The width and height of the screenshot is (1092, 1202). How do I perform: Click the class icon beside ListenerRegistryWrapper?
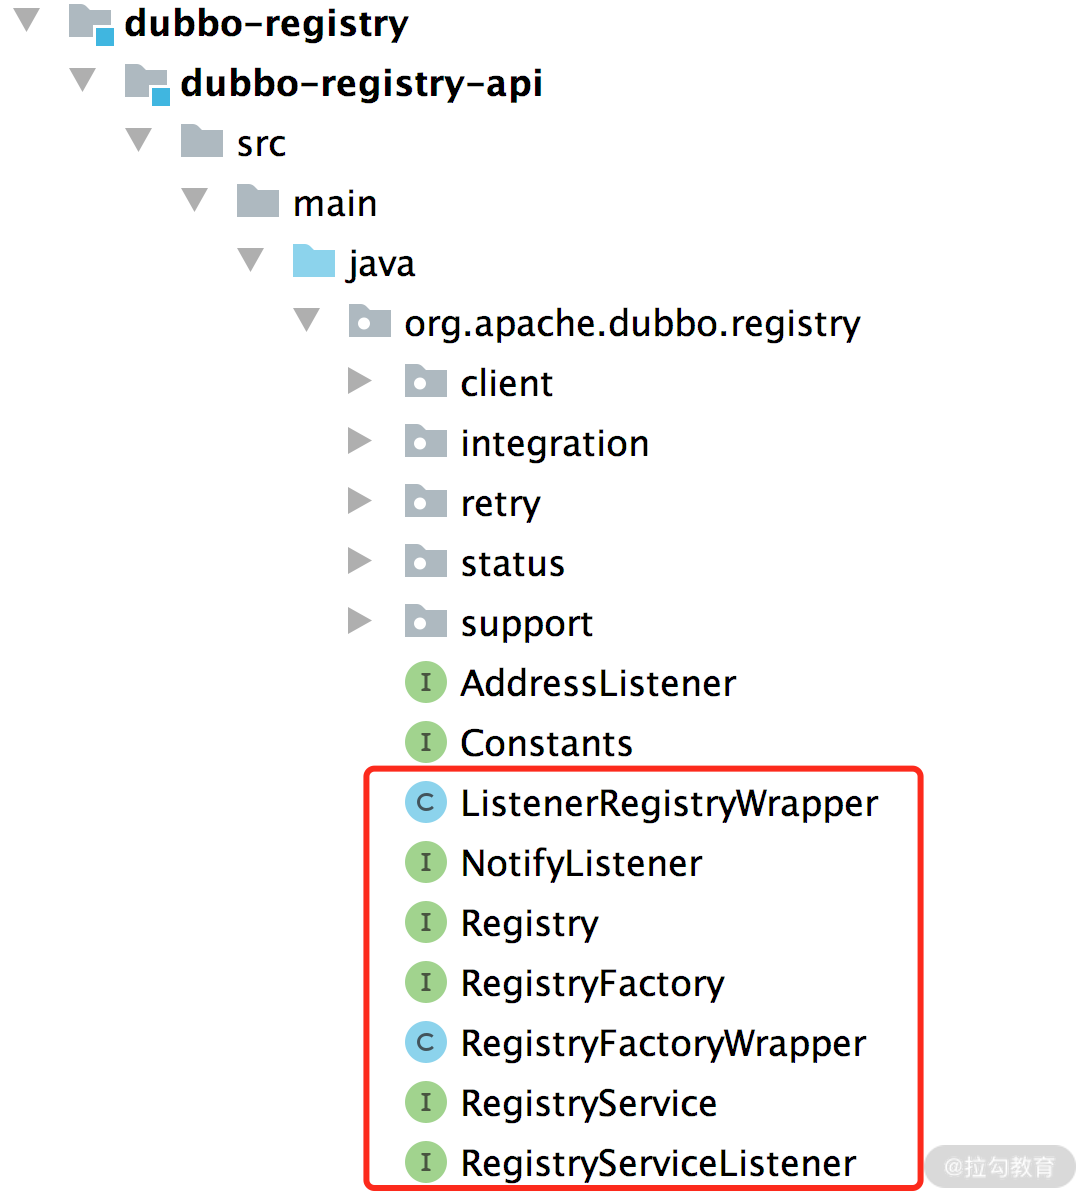(x=425, y=803)
